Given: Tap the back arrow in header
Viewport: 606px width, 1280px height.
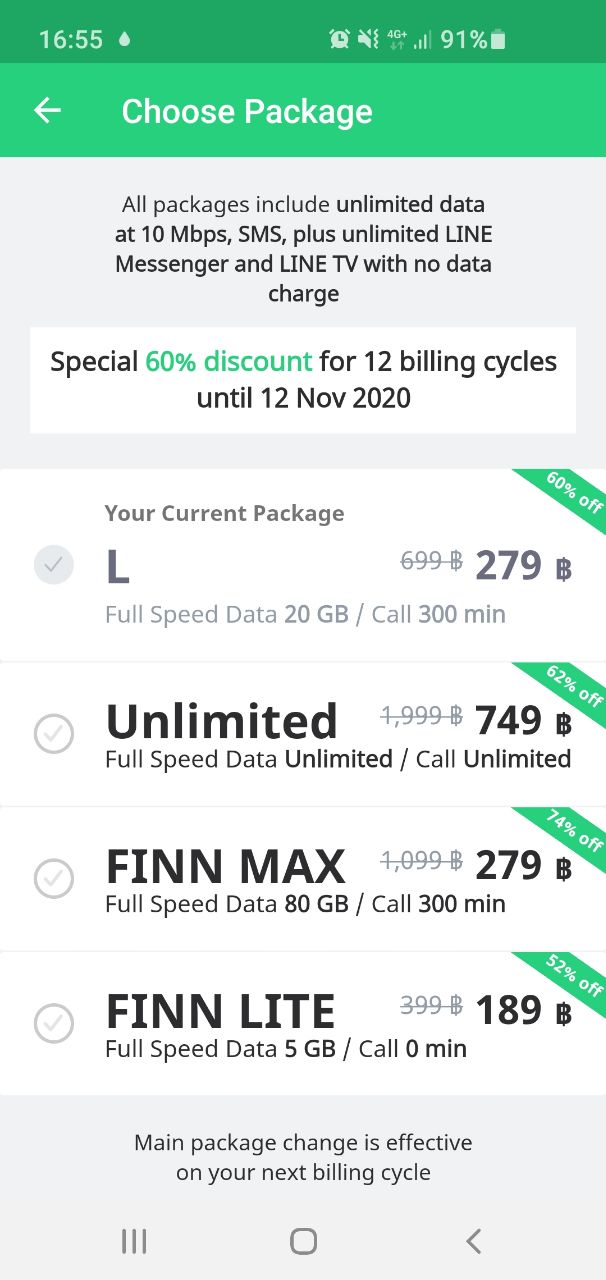Looking at the screenshot, I should (x=47, y=110).
